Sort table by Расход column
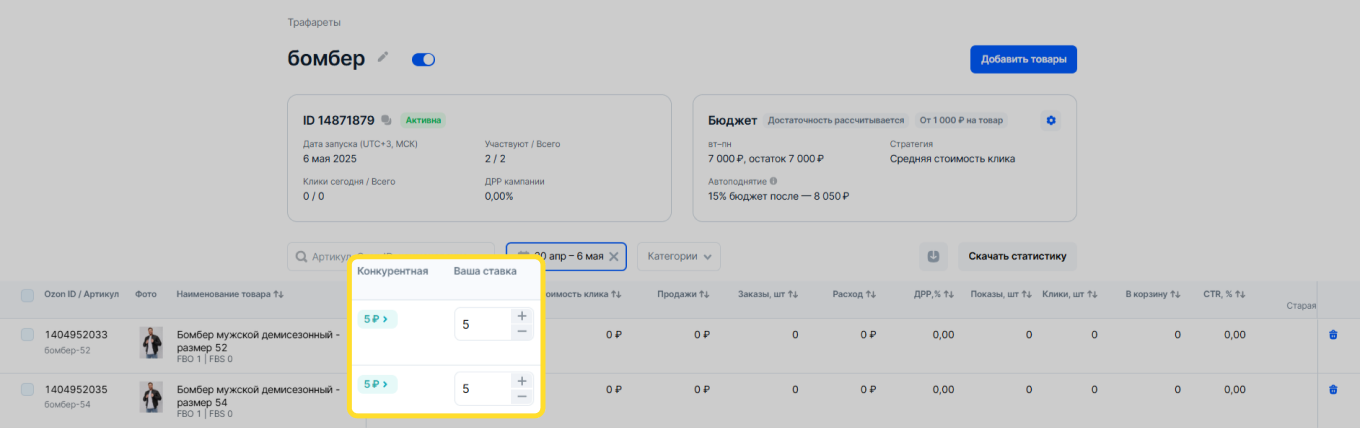Screen dimensions: 1360x428 tap(854, 294)
